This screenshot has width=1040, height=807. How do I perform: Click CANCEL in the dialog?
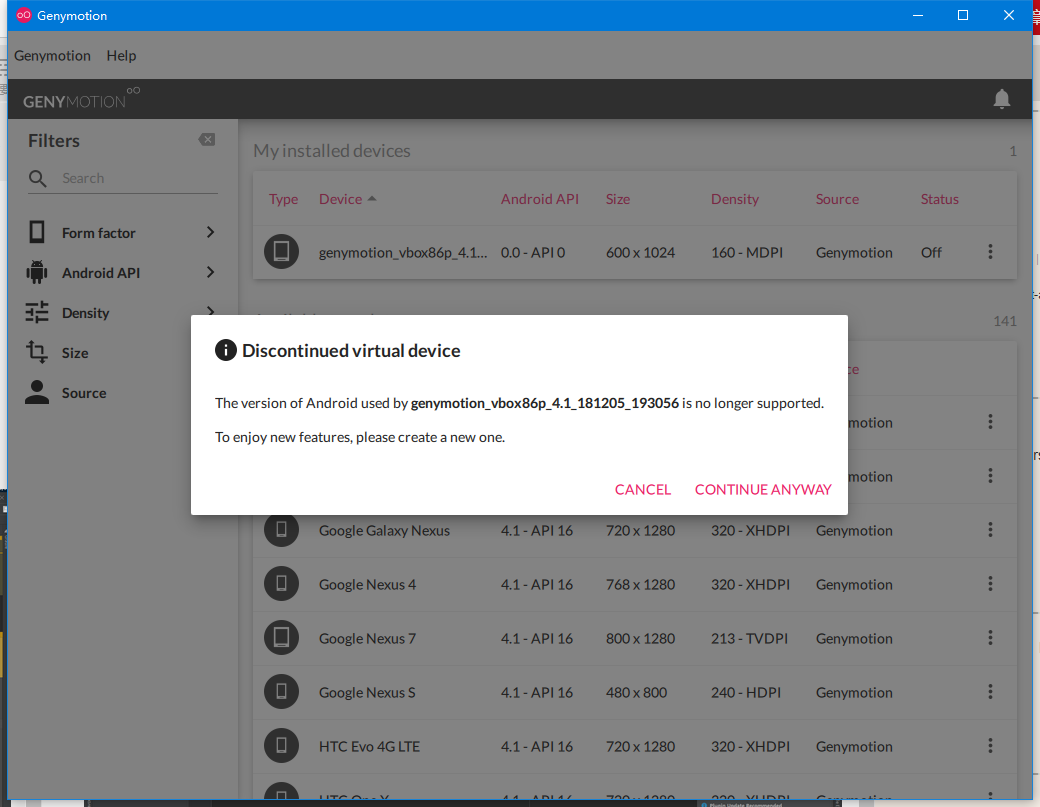click(643, 489)
